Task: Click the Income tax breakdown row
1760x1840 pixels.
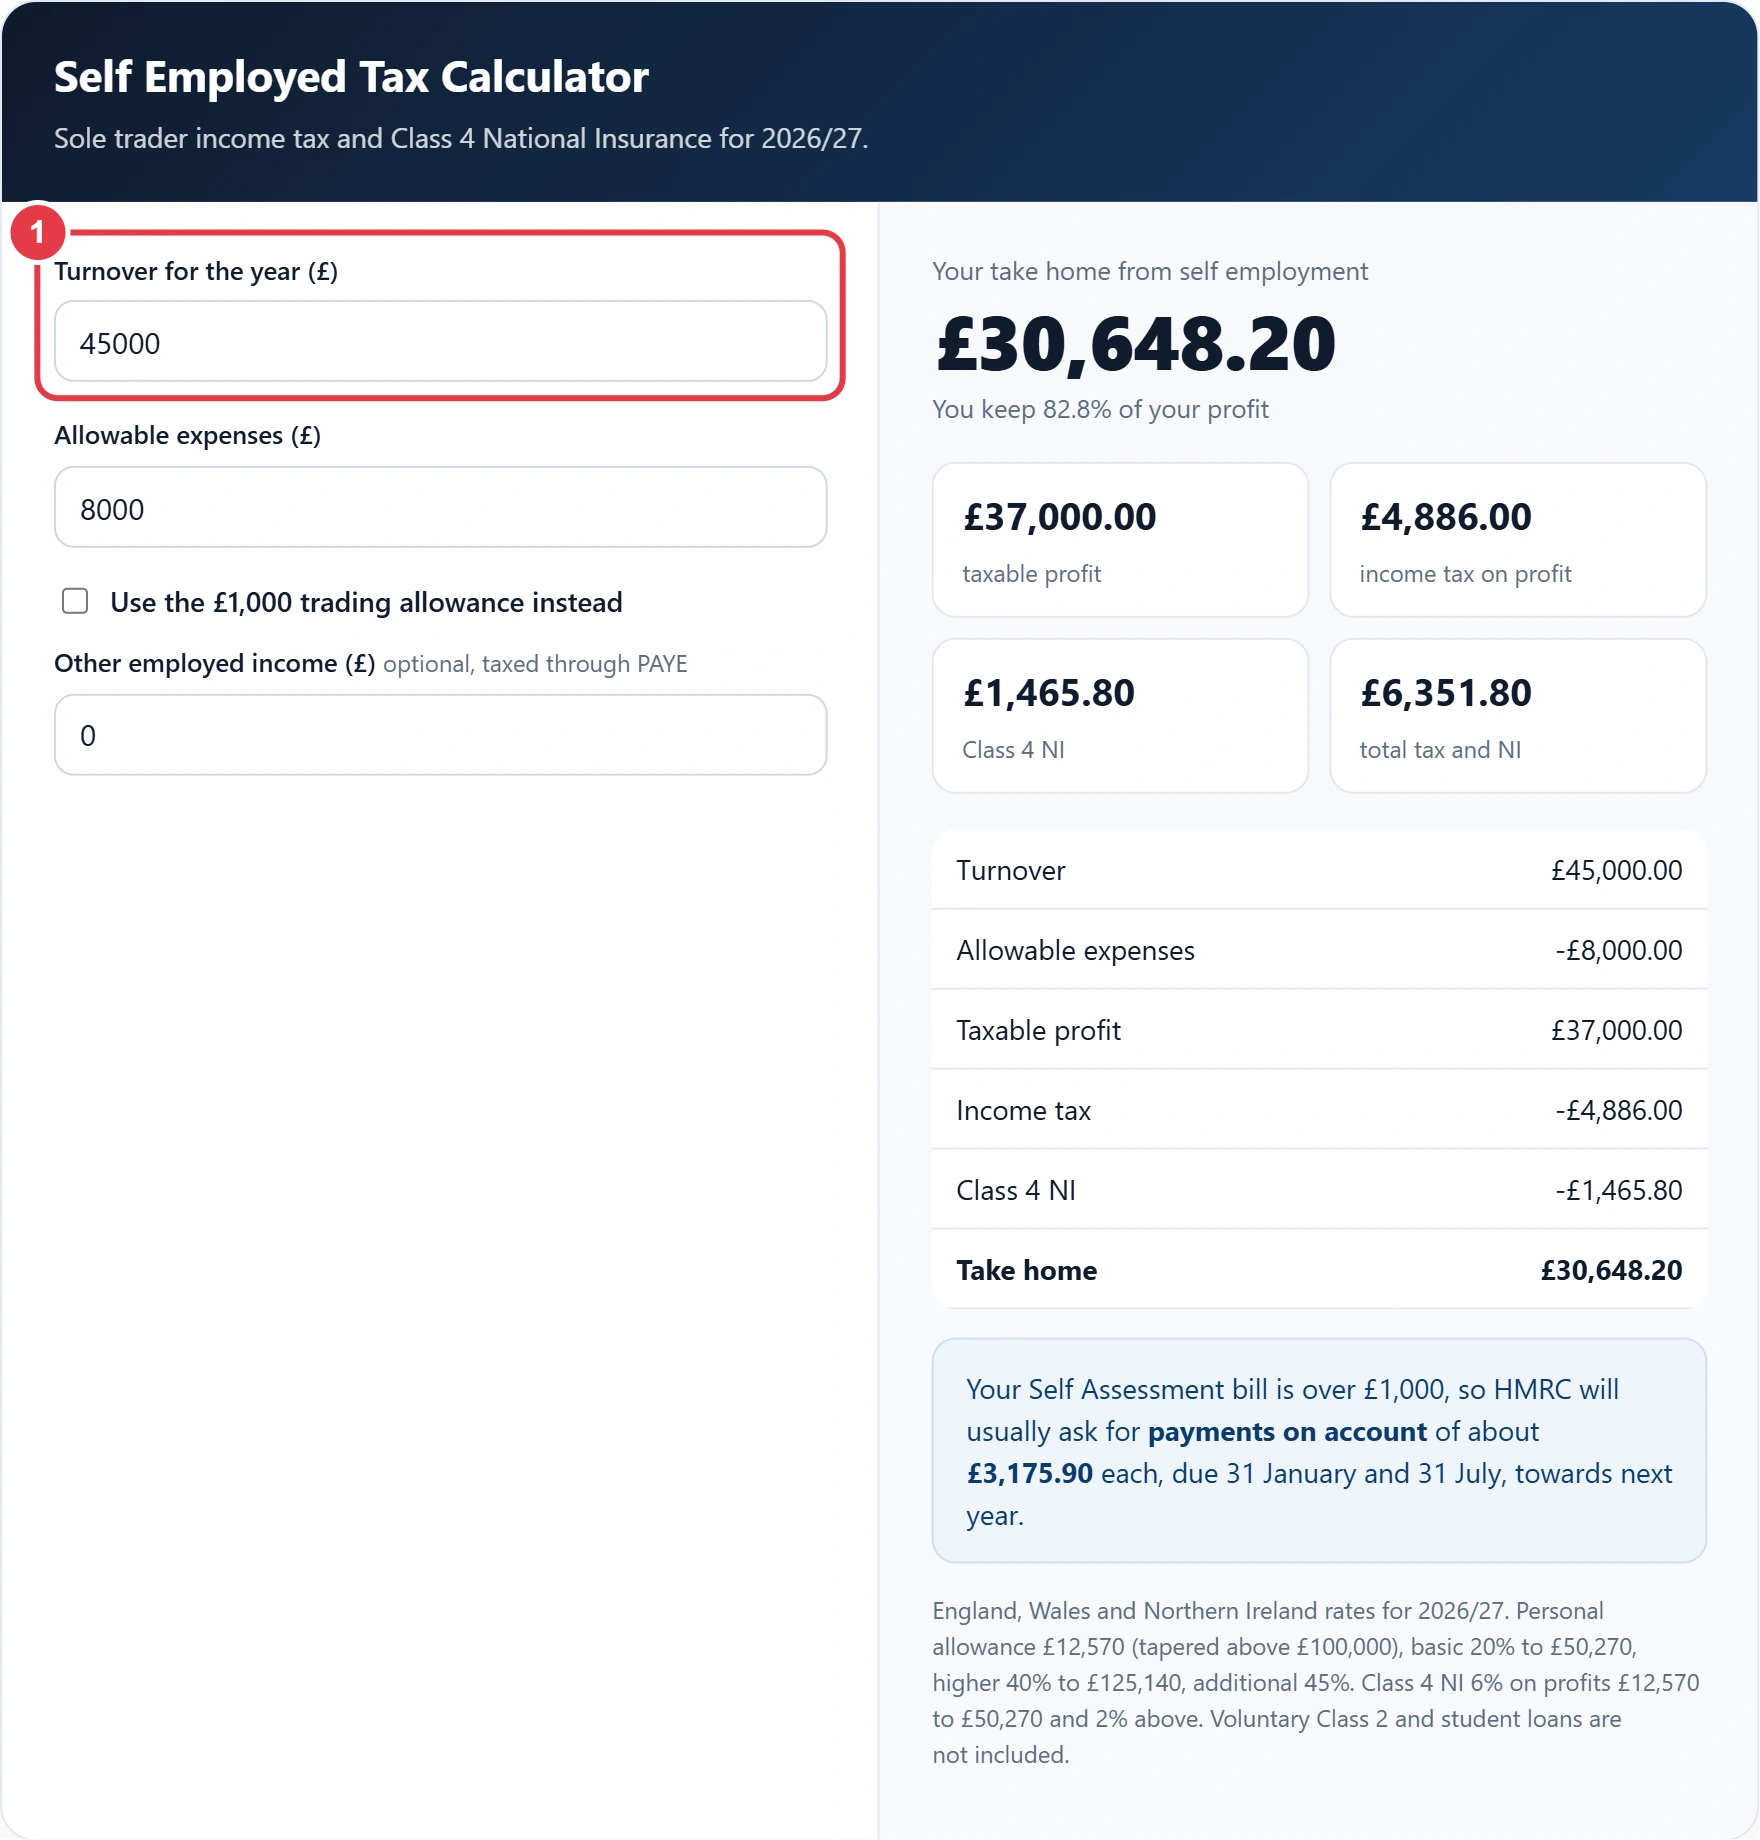Action: click(1319, 1110)
